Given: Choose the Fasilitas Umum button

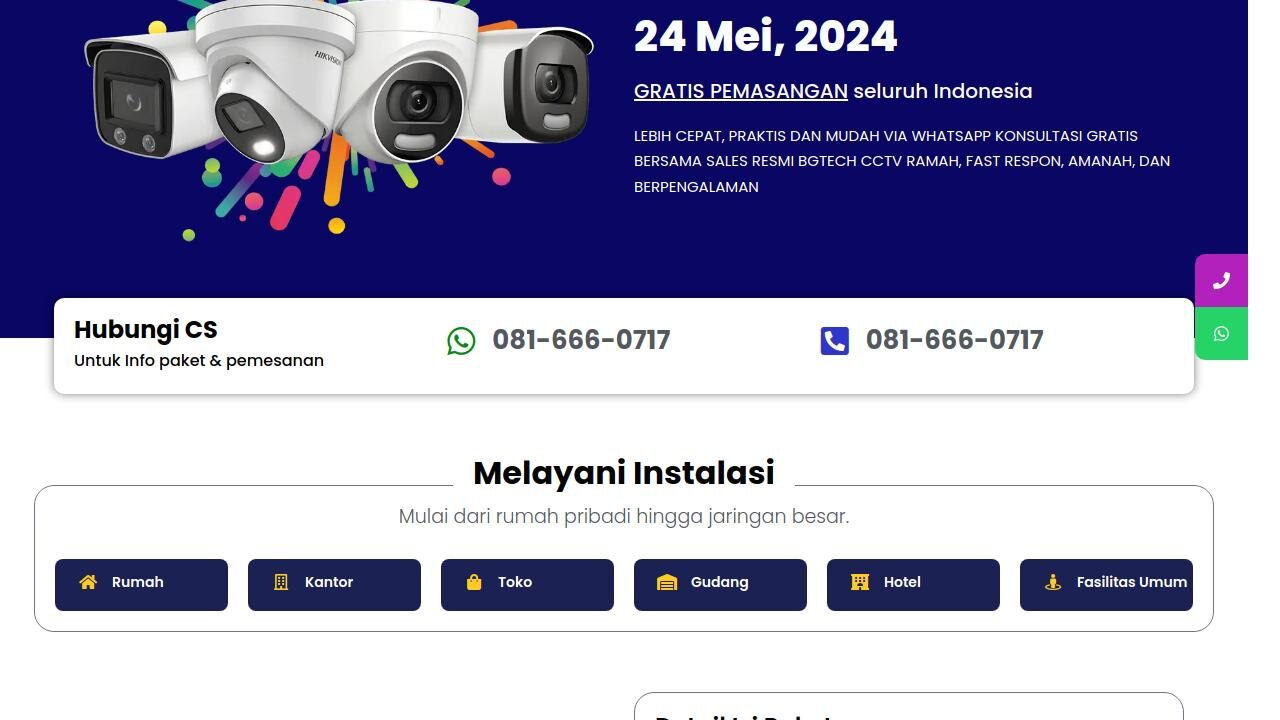Looking at the screenshot, I should click(1106, 585).
